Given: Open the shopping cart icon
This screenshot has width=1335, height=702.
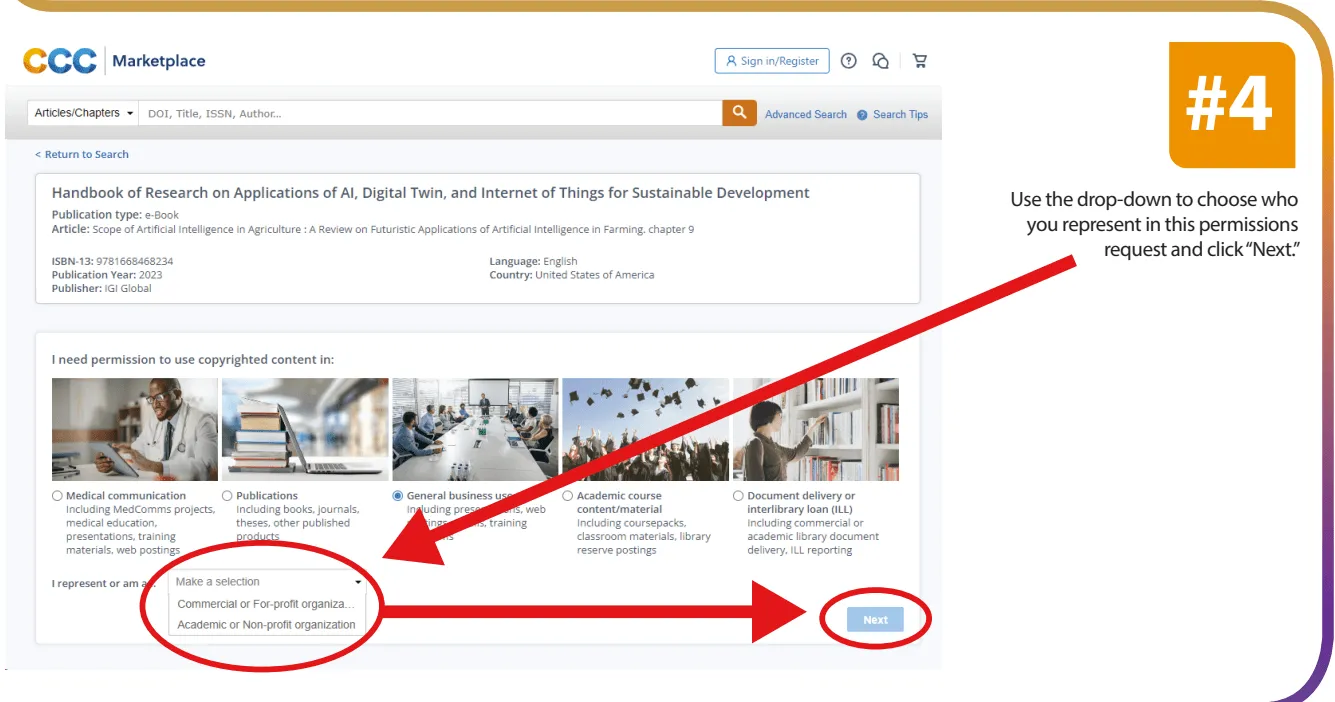Looking at the screenshot, I should click(919, 61).
